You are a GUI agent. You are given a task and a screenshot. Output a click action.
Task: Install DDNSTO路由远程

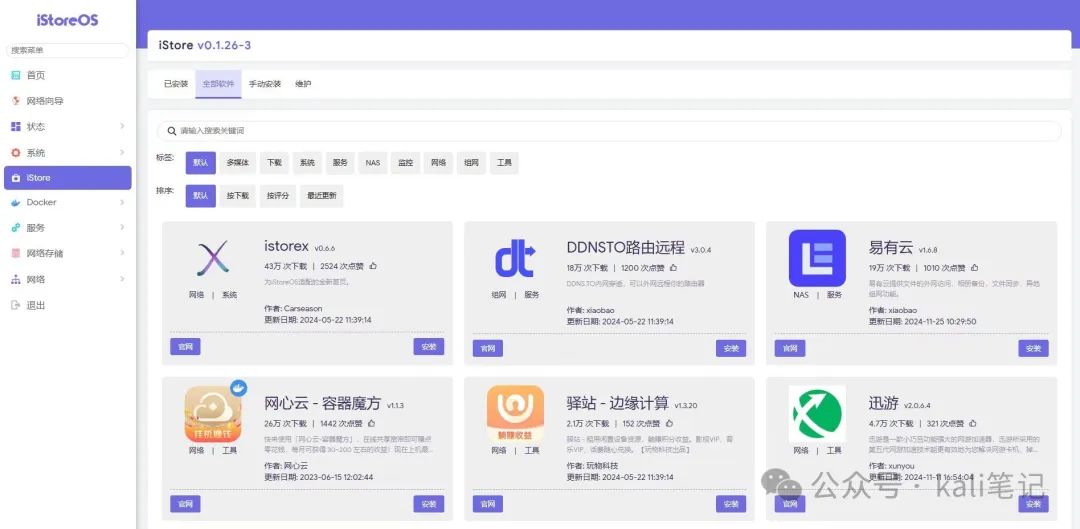pyautogui.click(x=731, y=349)
